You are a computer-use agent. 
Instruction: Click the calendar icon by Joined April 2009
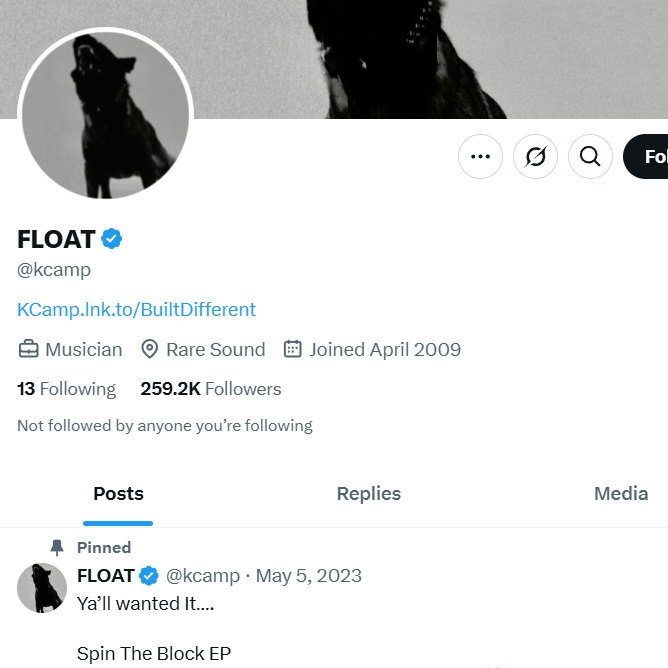point(293,349)
